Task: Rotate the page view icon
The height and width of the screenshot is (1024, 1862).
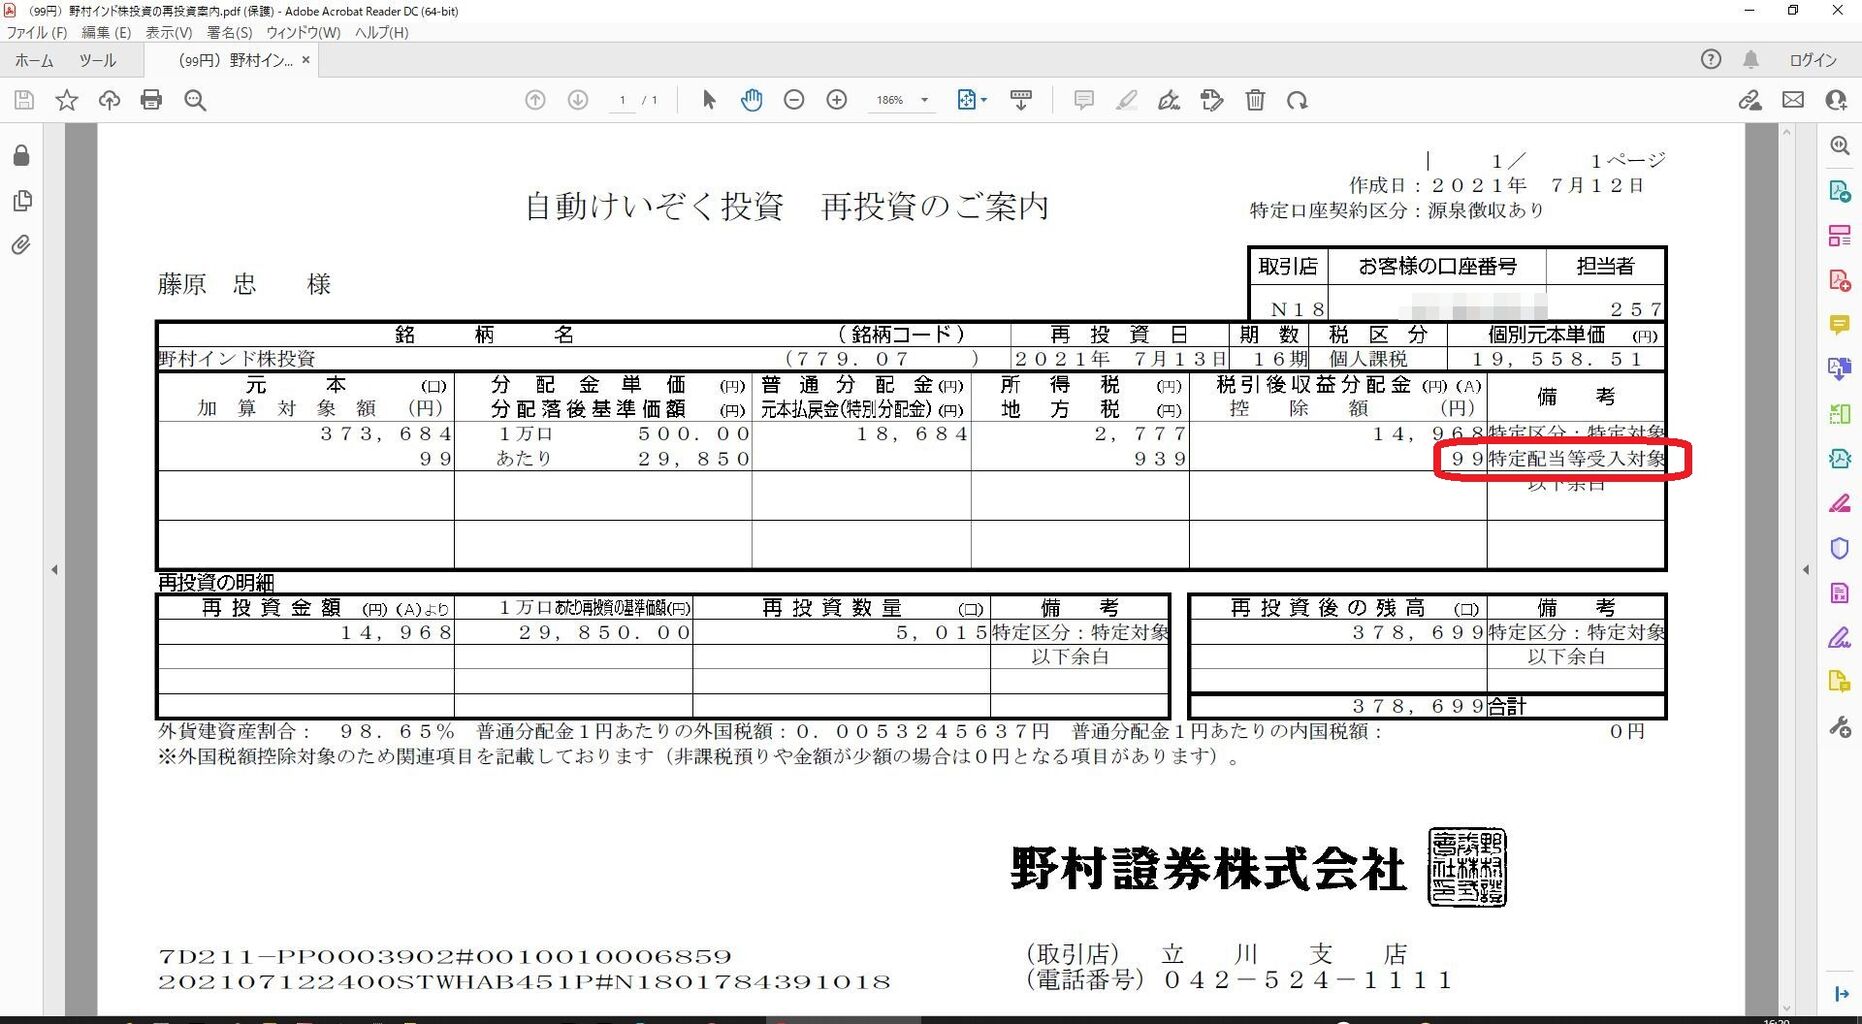Action: (x=1297, y=100)
